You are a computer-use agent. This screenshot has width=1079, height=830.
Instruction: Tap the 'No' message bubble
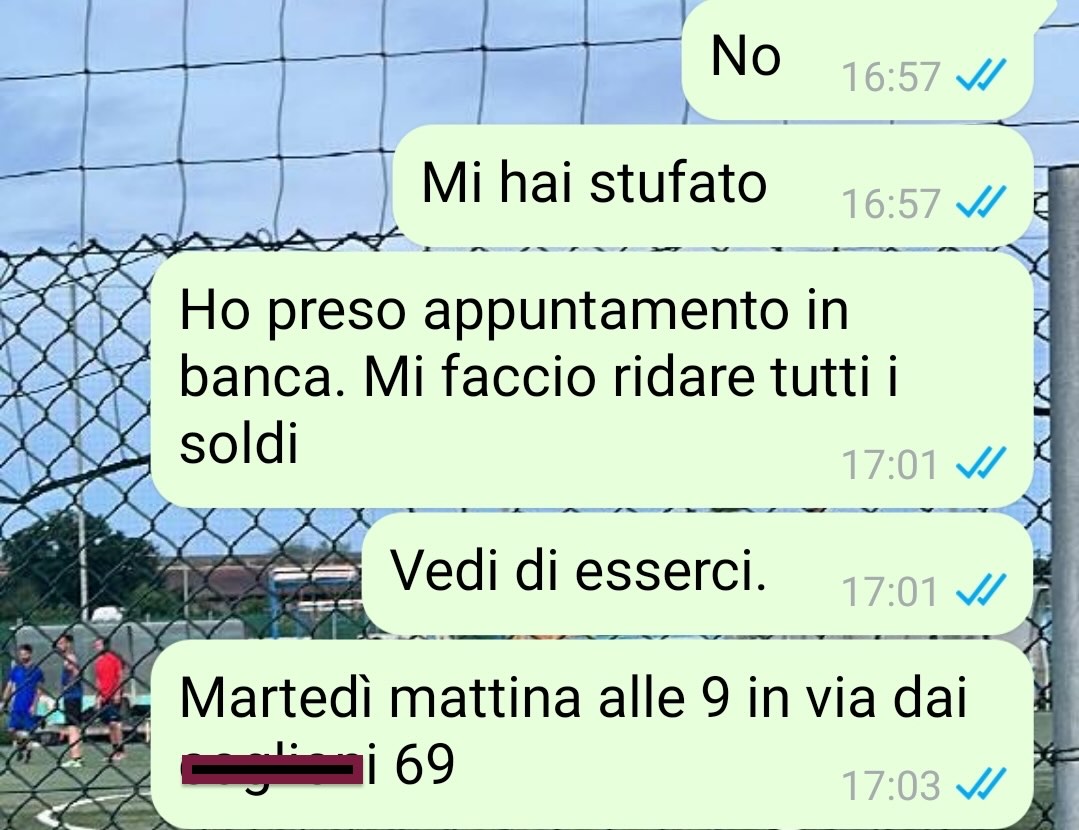click(857, 58)
